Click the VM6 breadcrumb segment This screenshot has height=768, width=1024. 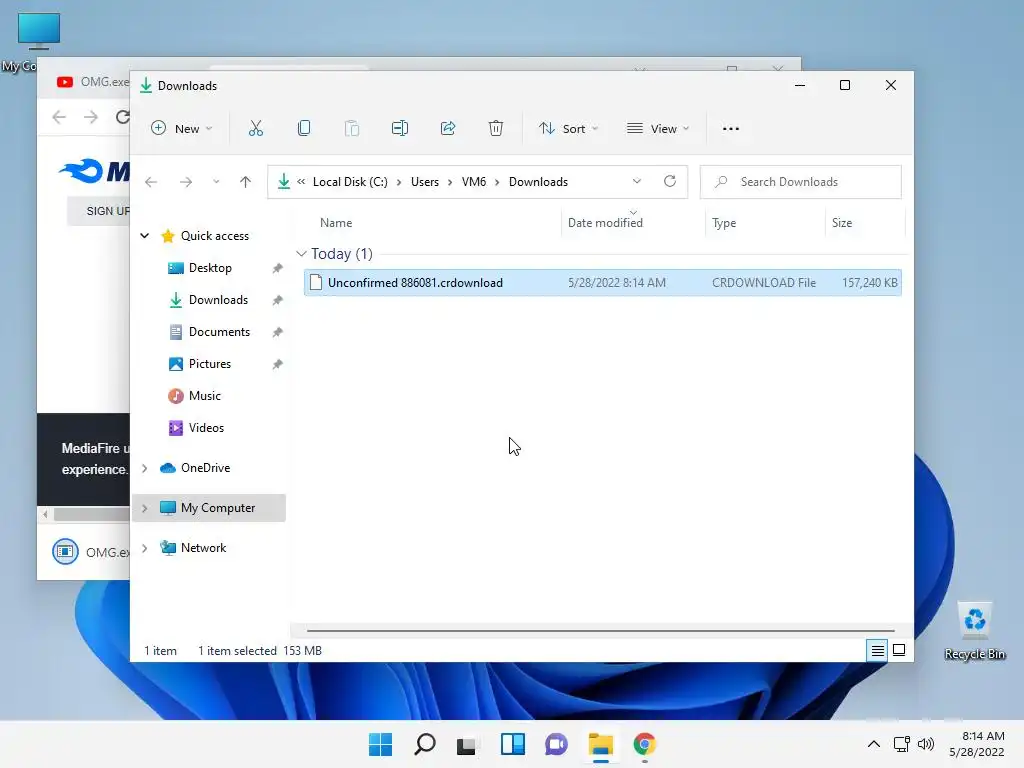pyautogui.click(x=473, y=182)
